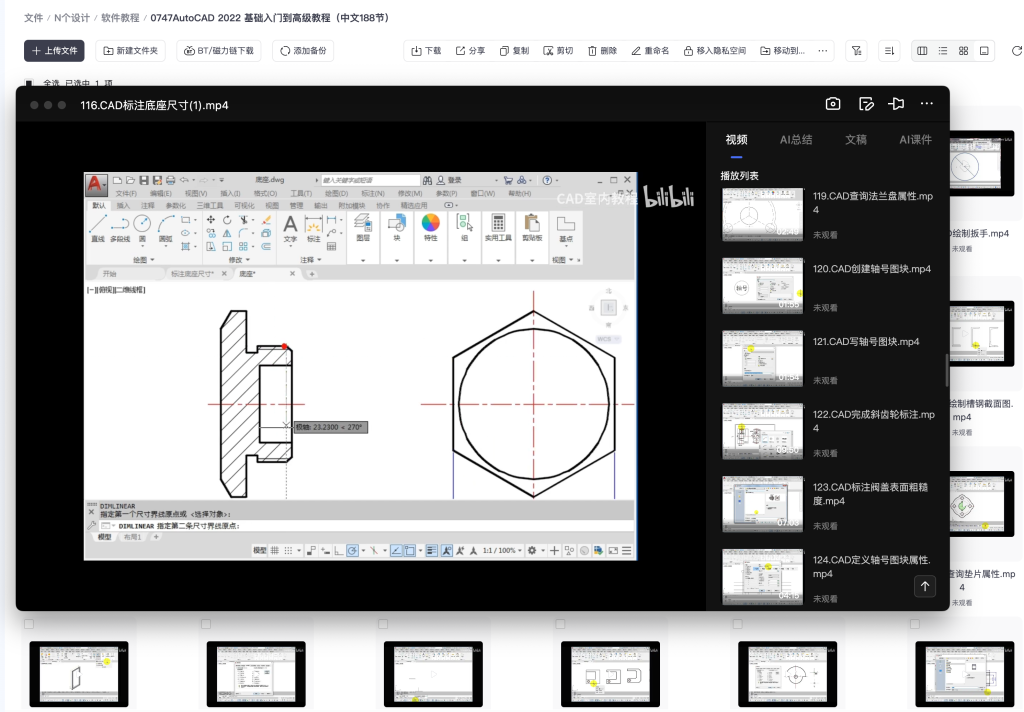Jump to playlist top with arrow button
This screenshot has height=712, width=1024.
coord(925,587)
